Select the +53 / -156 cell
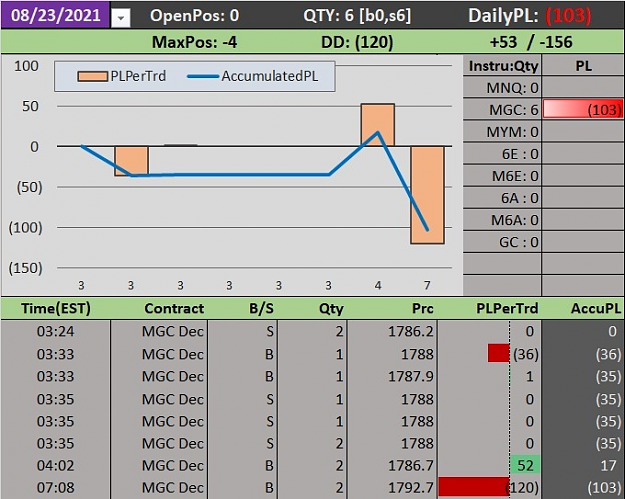 [531, 42]
